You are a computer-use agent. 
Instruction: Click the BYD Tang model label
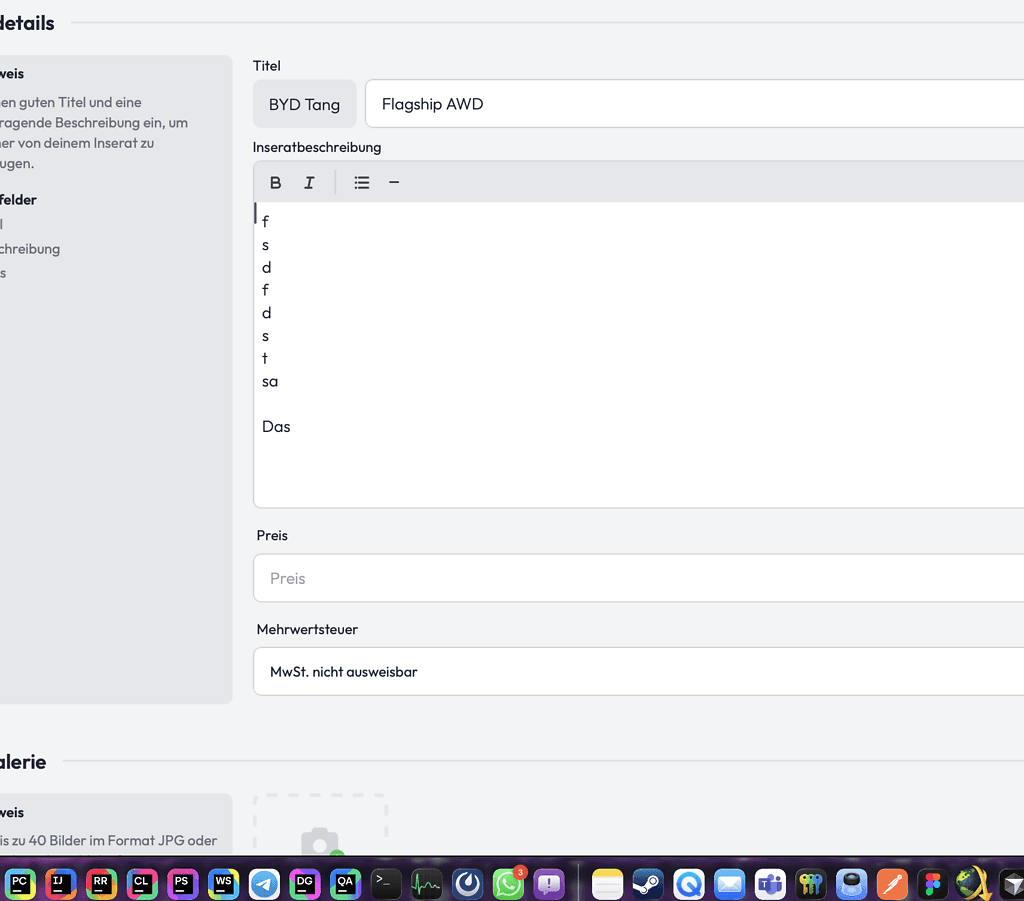point(304,104)
